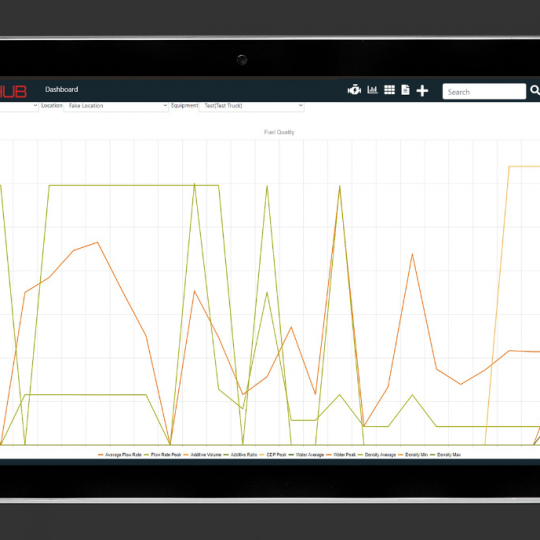Screen dimensions: 540x540
Task: Open the document page icon
Action: (405, 90)
